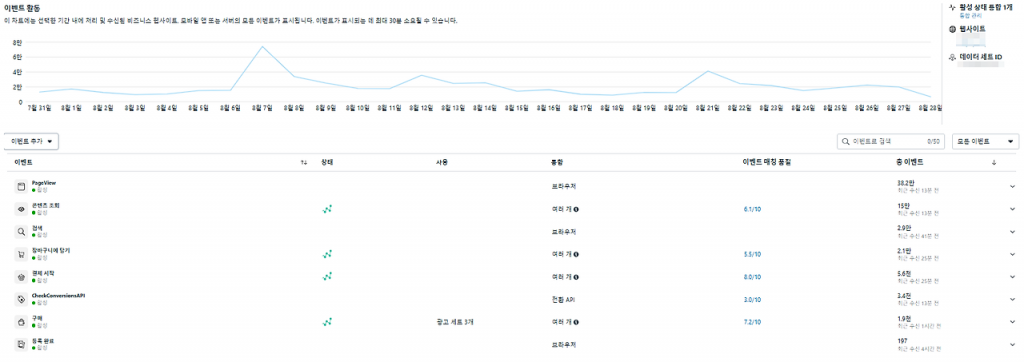
Task: Click the shopping cart icon for 장바구니에 담기
Action: coord(21,254)
